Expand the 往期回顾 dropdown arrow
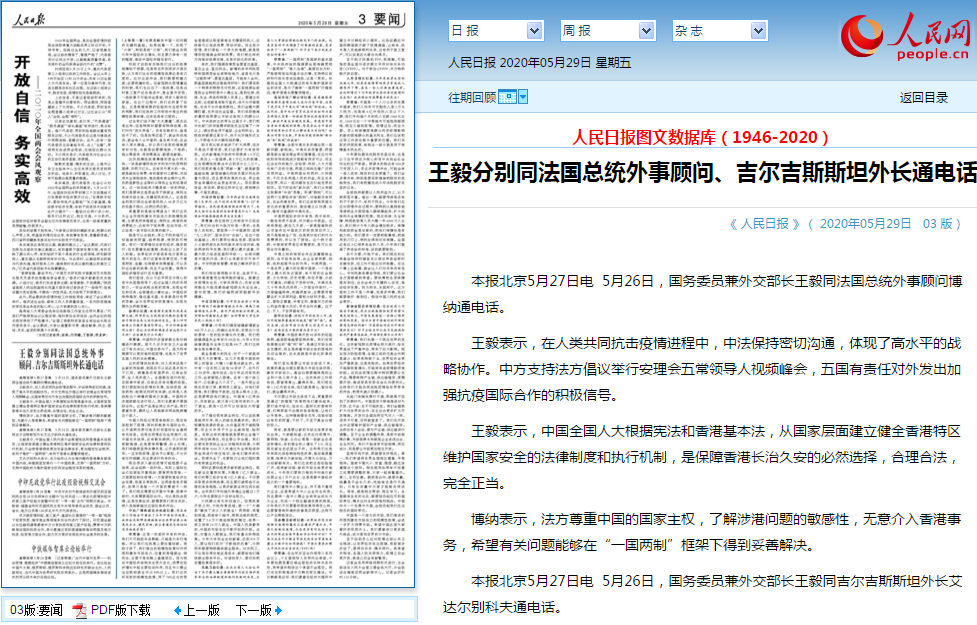977x625 pixels. (523, 97)
